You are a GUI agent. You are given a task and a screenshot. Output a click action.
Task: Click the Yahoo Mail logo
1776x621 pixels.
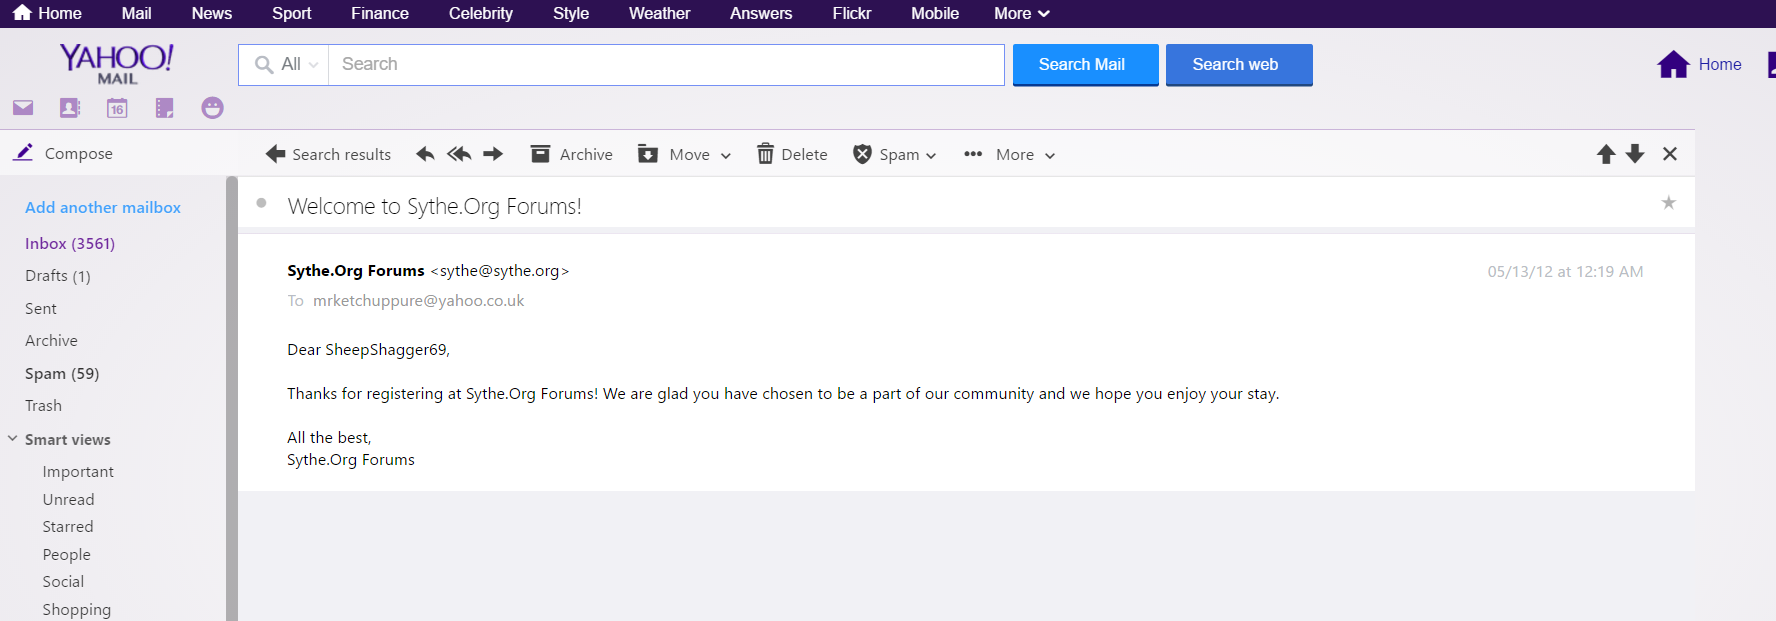[x=117, y=63]
